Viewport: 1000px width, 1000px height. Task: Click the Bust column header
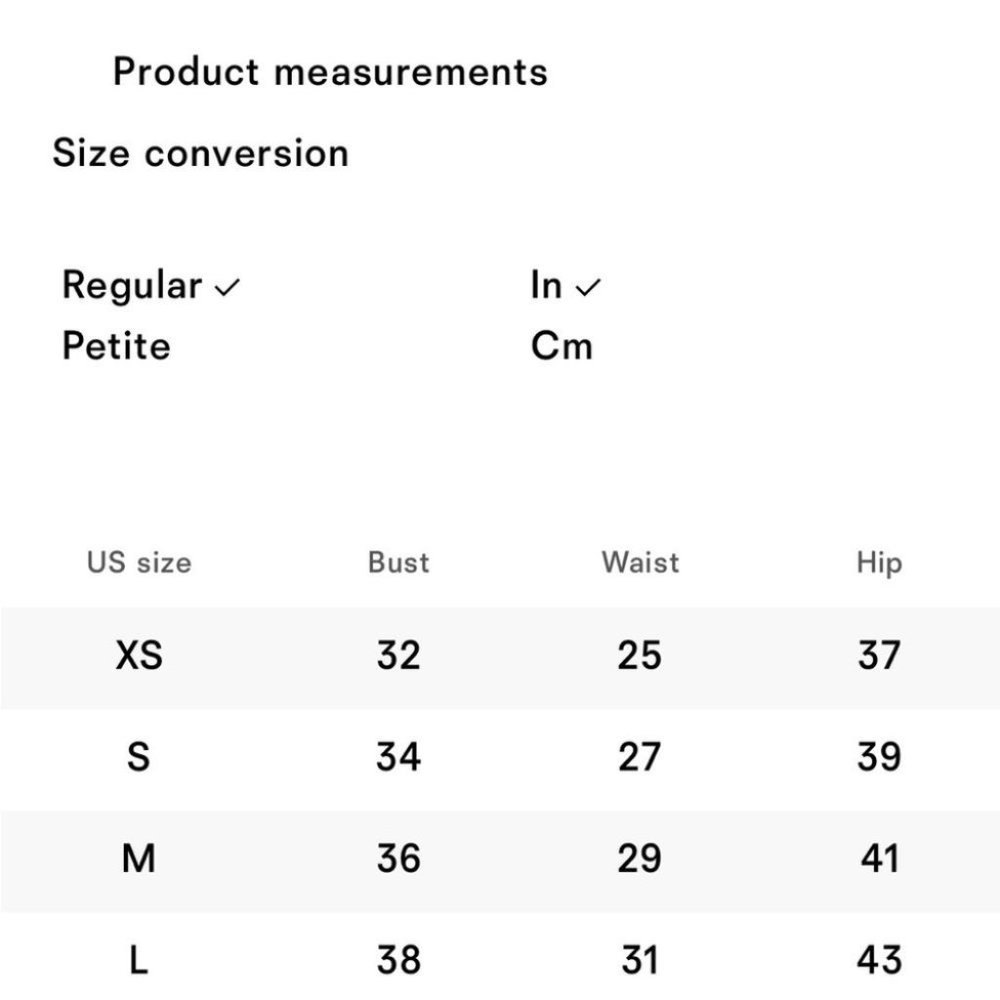point(399,562)
